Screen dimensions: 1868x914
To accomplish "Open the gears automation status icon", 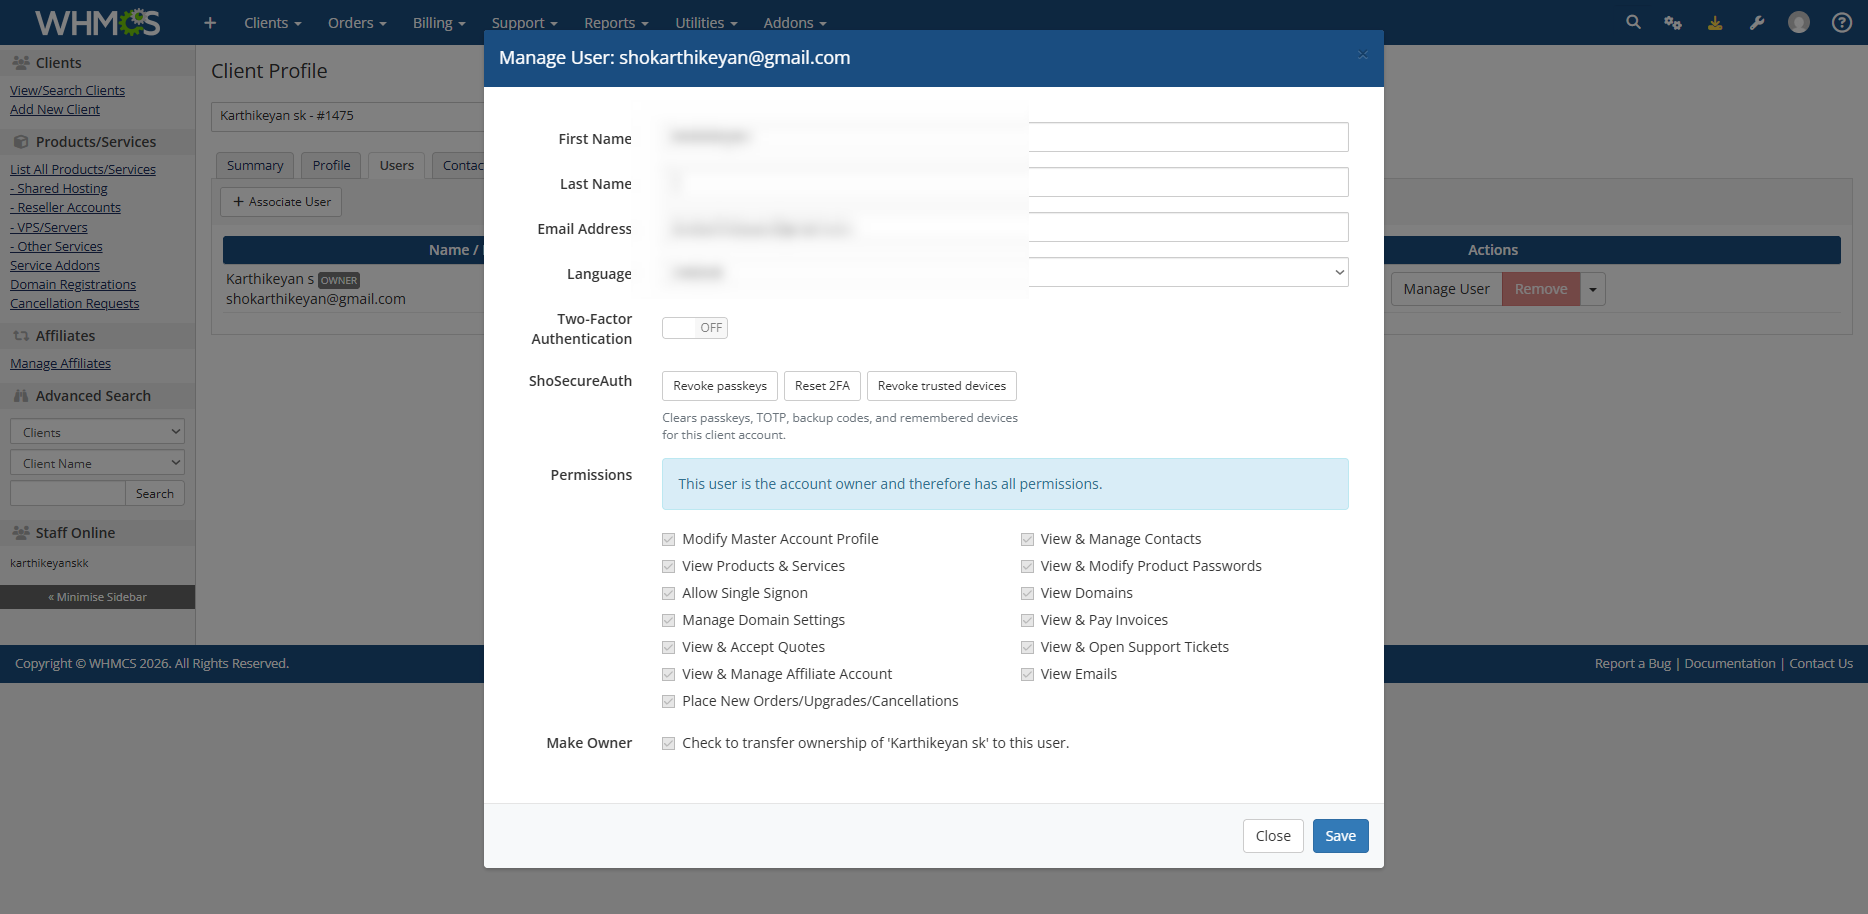I will 1673,22.
